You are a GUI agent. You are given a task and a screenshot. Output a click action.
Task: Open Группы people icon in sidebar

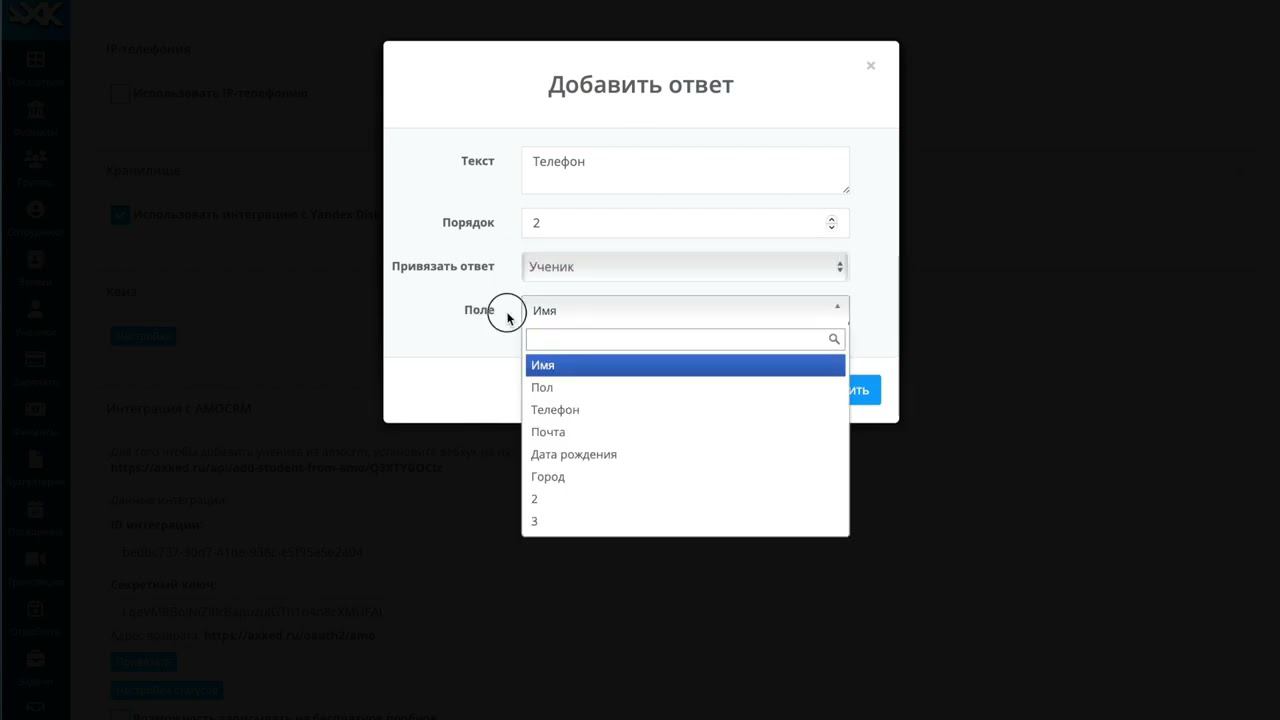[x=35, y=159]
